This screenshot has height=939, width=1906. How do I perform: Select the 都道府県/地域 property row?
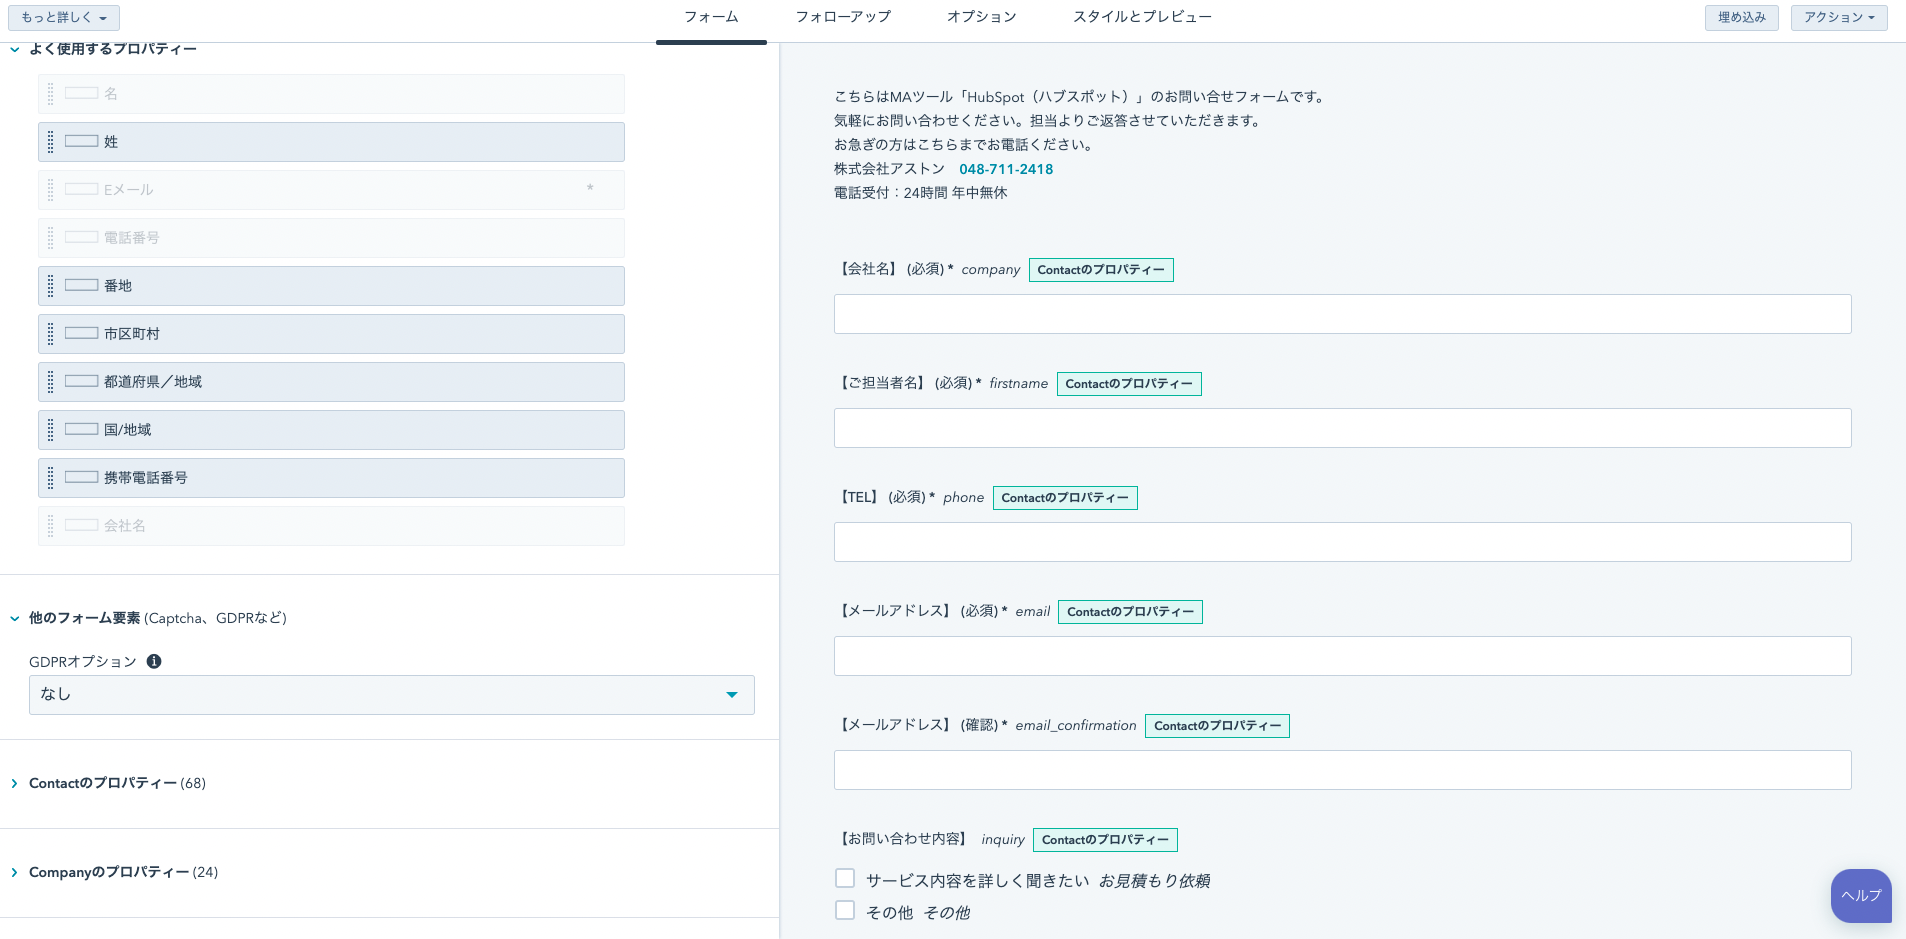[331, 382]
